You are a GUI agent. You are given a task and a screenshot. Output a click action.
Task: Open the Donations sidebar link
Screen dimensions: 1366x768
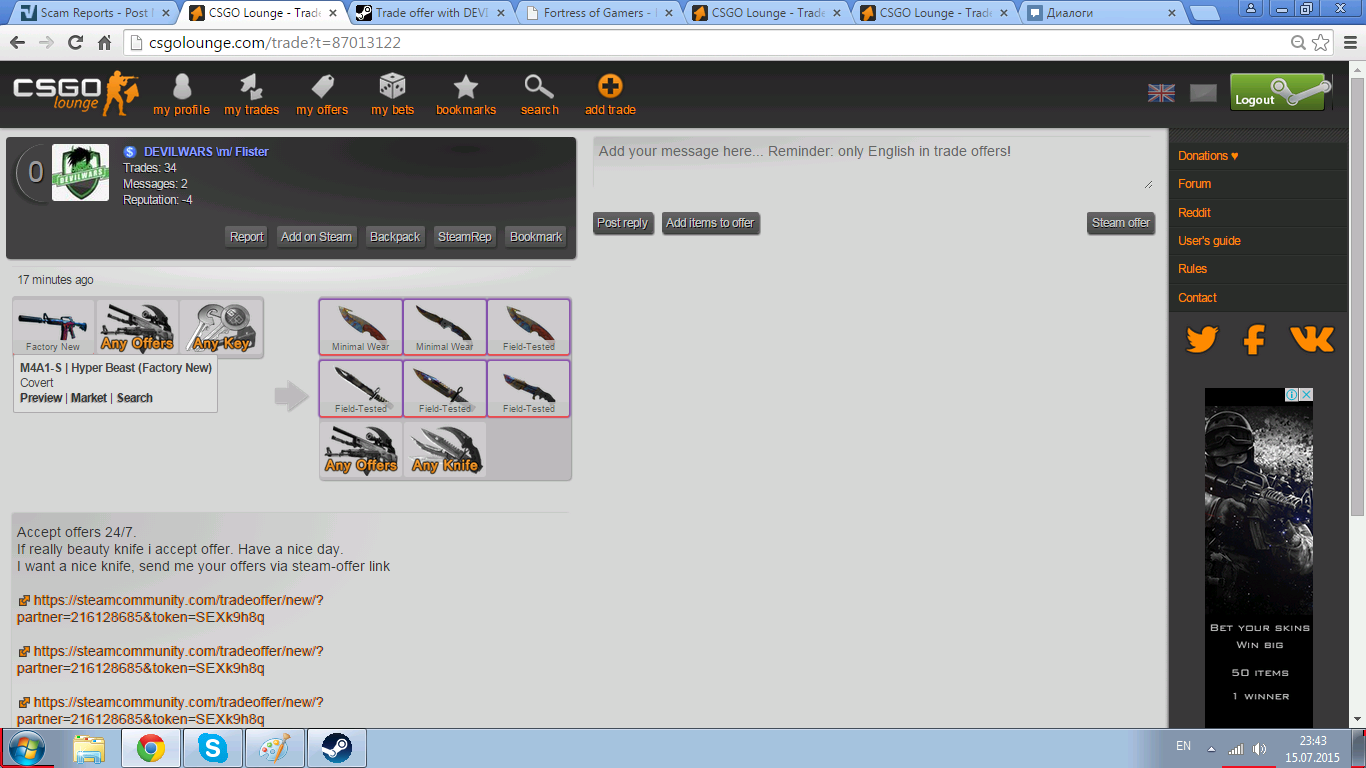[x=1207, y=156]
